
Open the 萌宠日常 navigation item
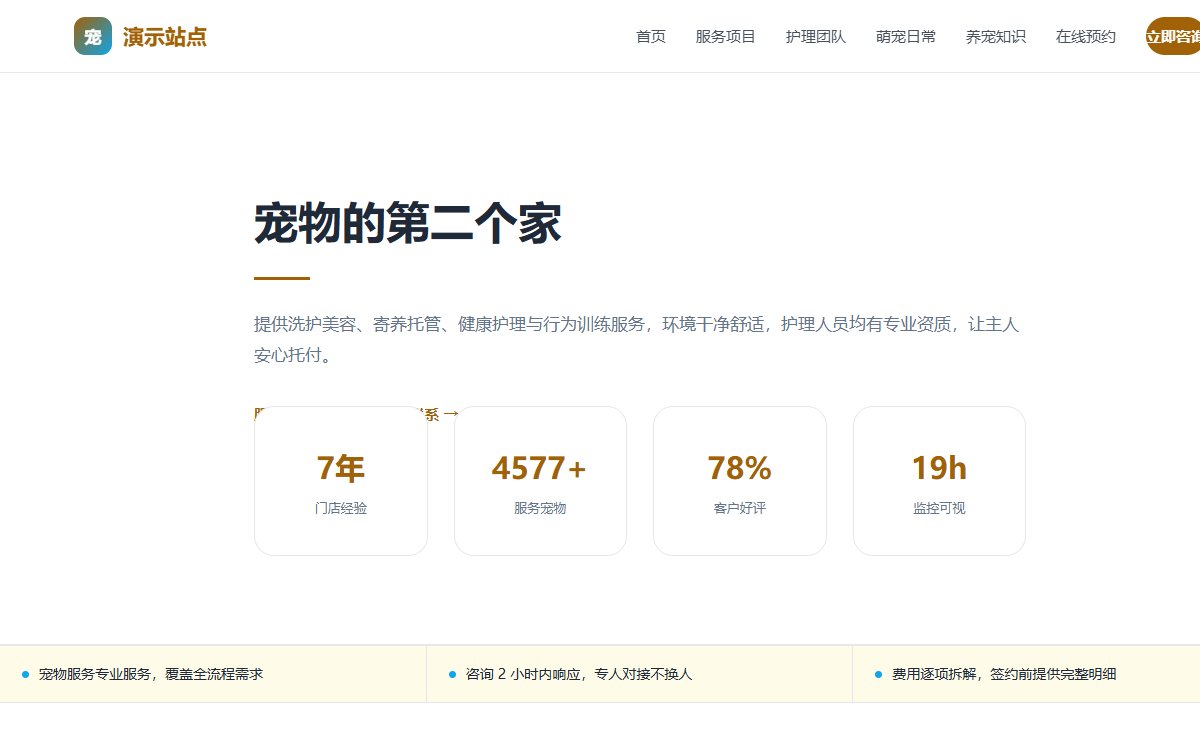pos(906,37)
